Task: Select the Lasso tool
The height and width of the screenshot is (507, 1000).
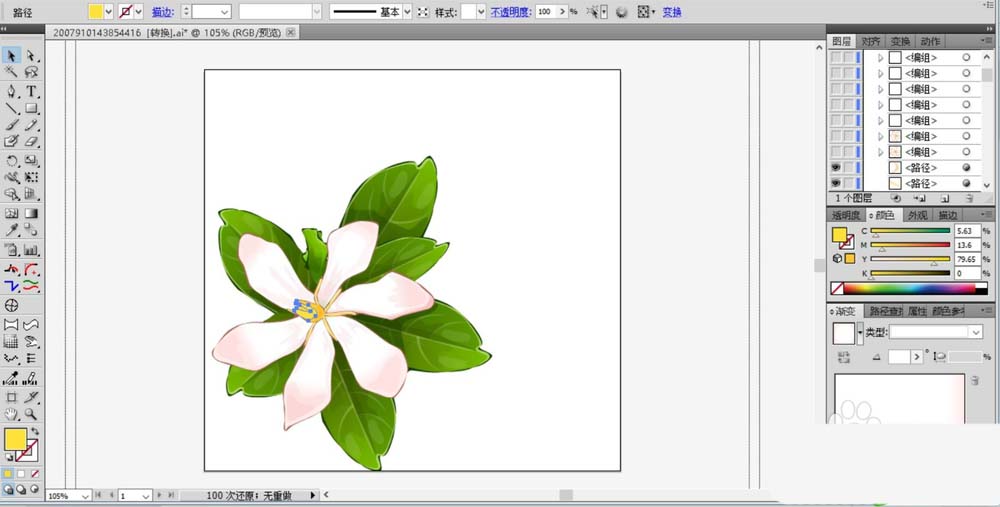Action: (x=31, y=72)
